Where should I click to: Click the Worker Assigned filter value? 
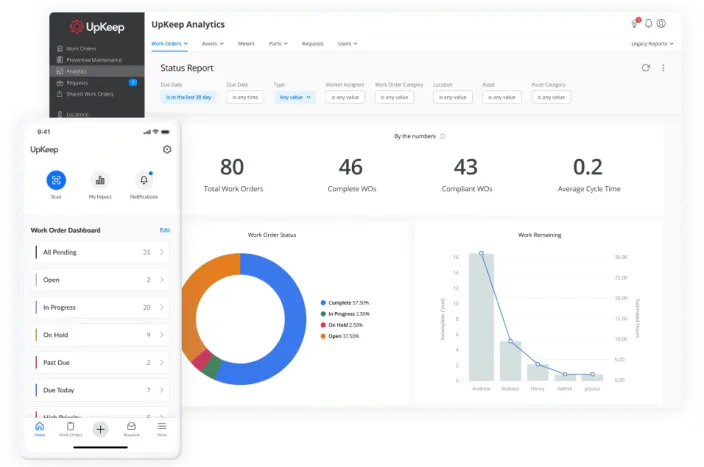345,97
